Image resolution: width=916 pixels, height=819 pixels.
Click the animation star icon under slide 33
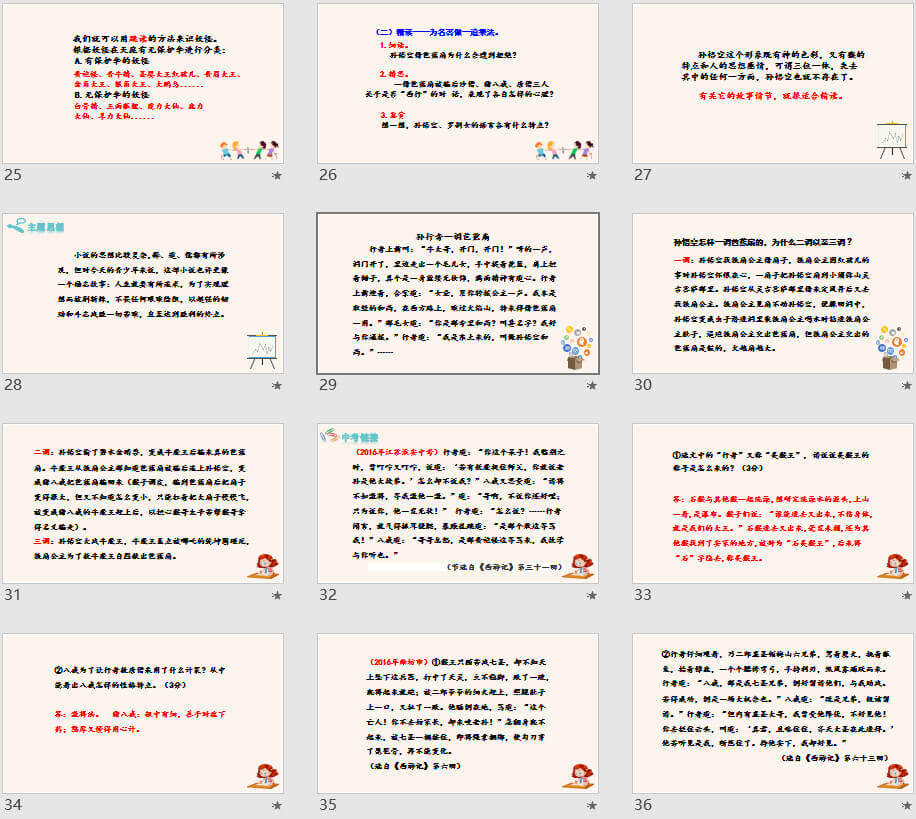[x=907, y=595]
